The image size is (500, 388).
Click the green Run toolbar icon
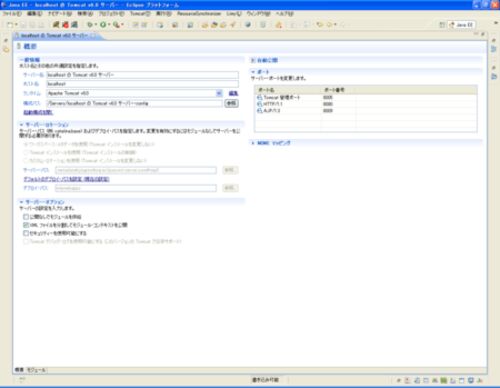(x=103, y=25)
